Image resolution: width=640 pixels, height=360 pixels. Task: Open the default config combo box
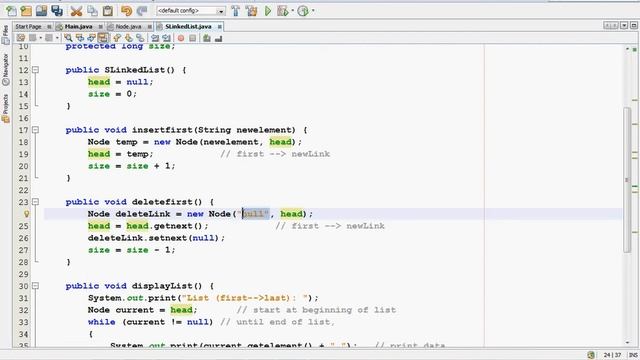tap(191, 11)
